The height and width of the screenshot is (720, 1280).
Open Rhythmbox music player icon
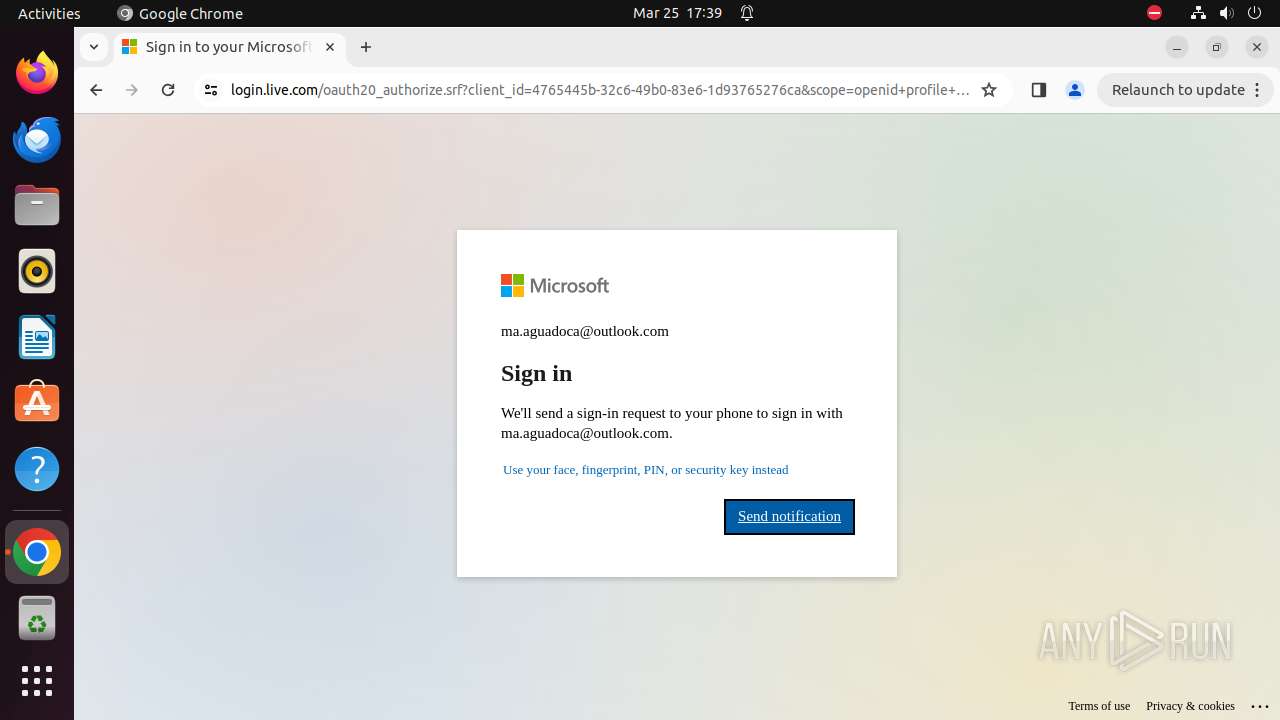pyautogui.click(x=37, y=271)
